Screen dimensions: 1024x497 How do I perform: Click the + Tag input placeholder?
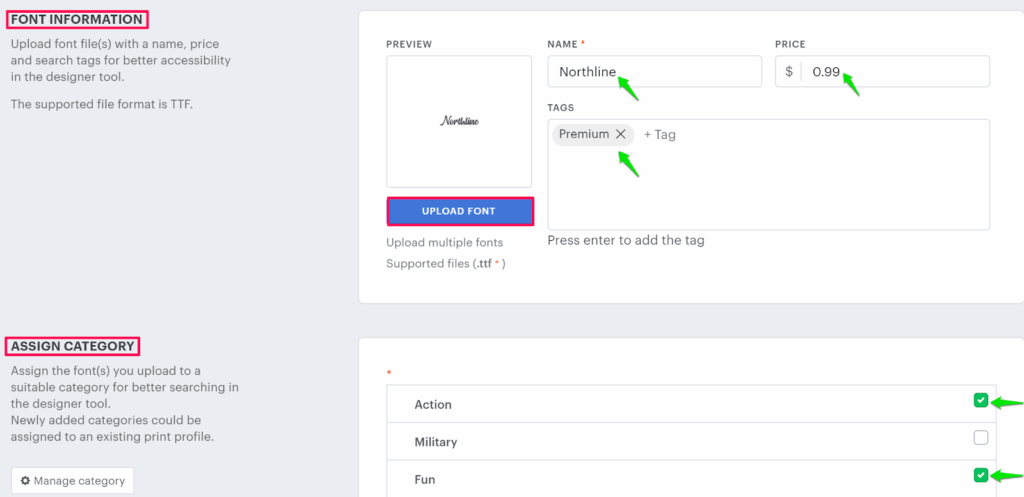click(659, 134)
